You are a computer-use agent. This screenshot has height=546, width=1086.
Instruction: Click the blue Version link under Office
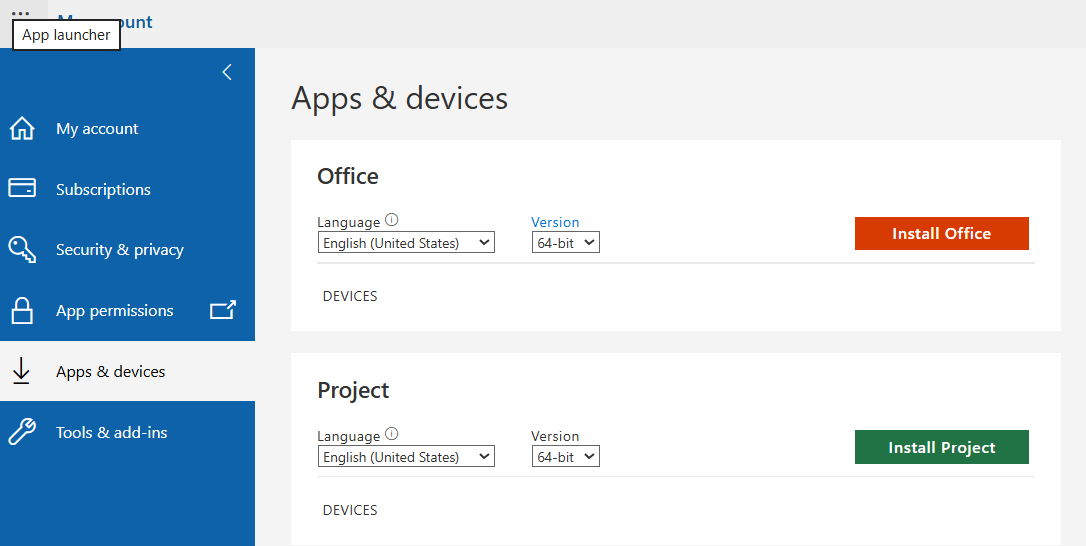pos(555,222)
